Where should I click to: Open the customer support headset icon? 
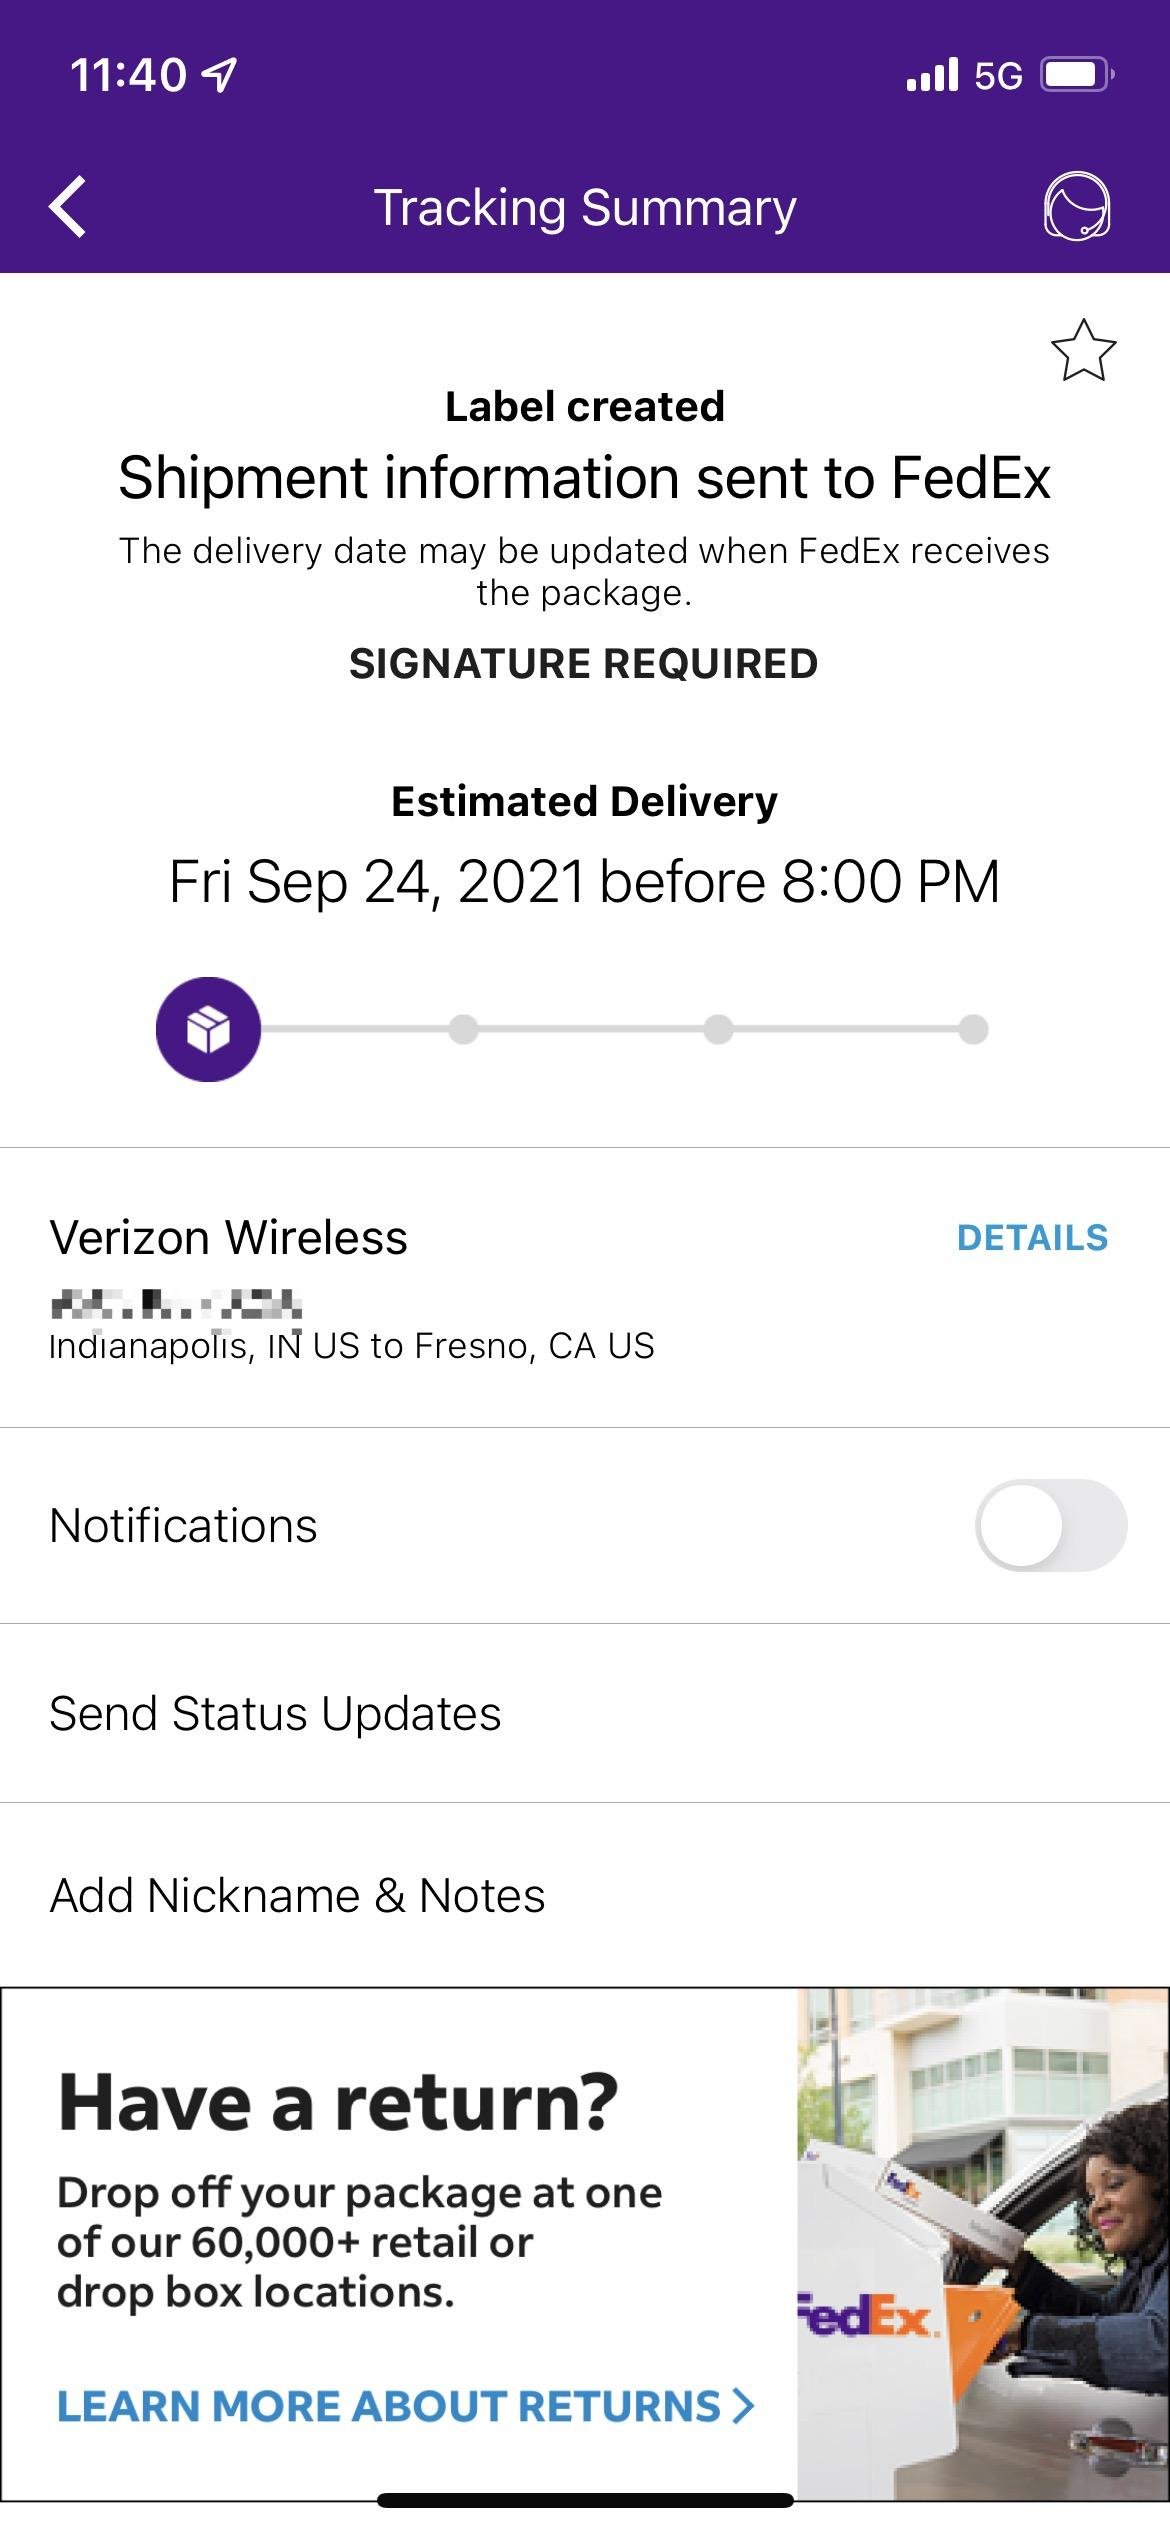click(x=1077, y=207)
